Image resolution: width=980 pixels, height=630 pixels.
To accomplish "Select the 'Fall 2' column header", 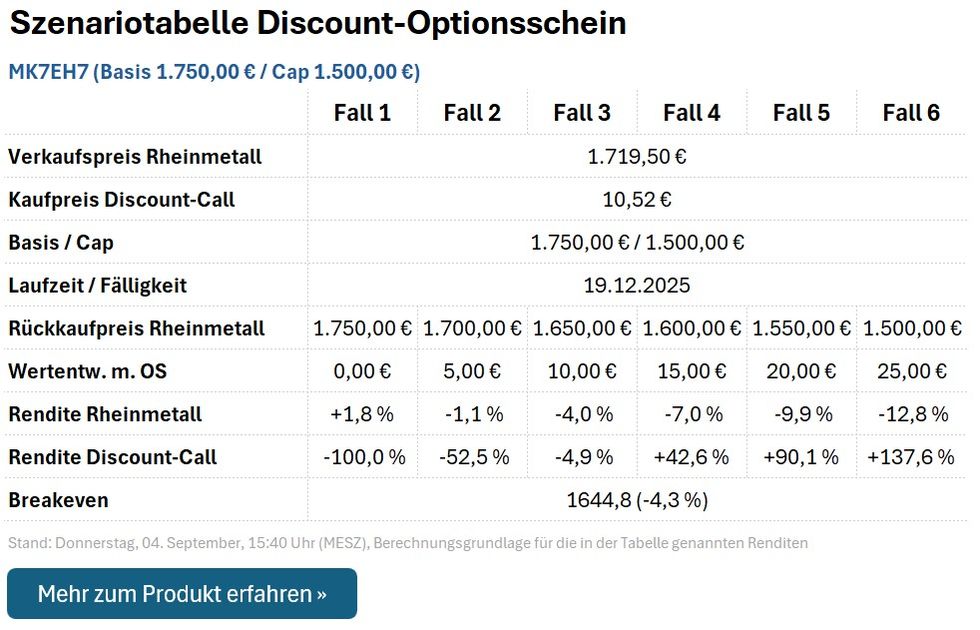I will (x=472, y=113).
